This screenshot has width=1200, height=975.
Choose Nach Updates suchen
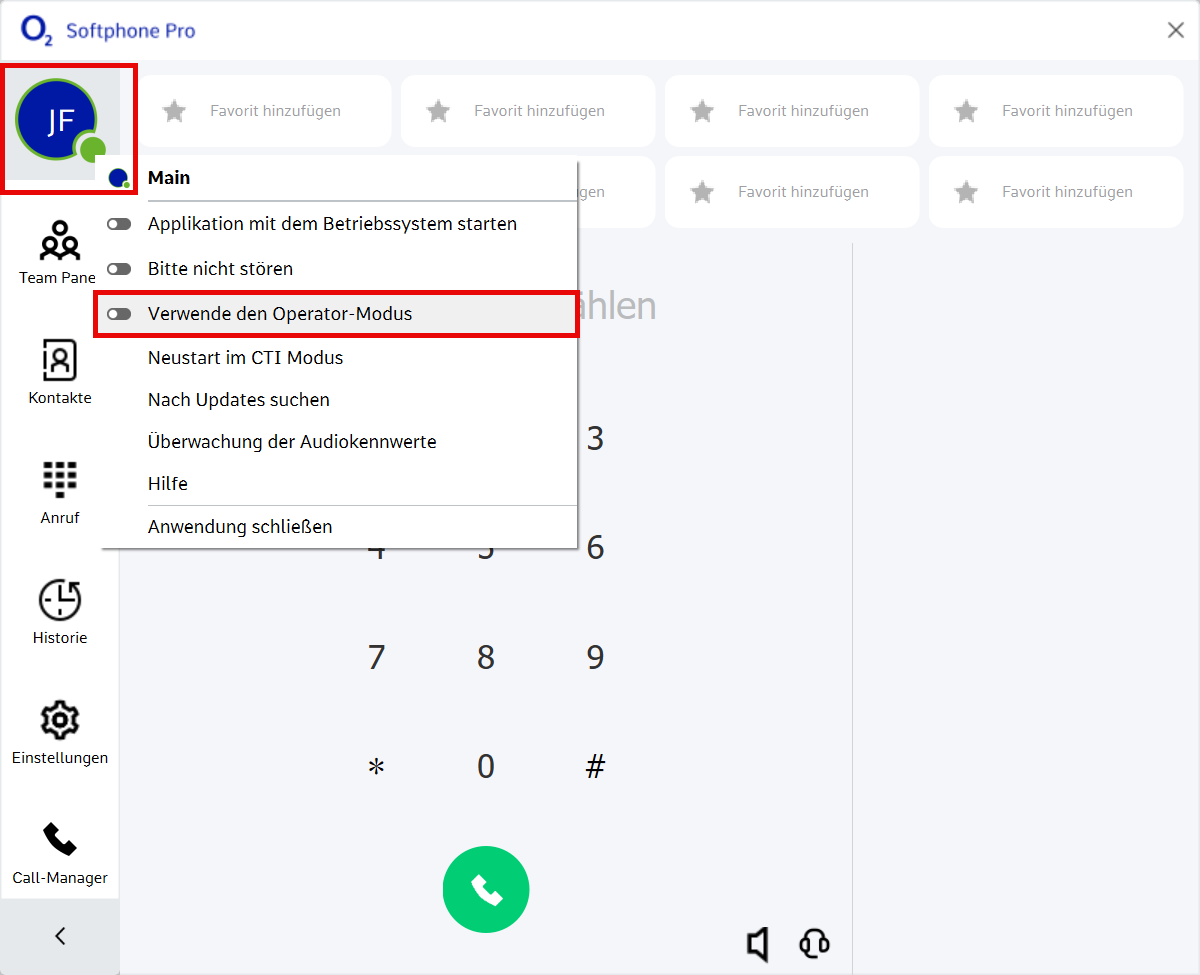coord(238,400)
